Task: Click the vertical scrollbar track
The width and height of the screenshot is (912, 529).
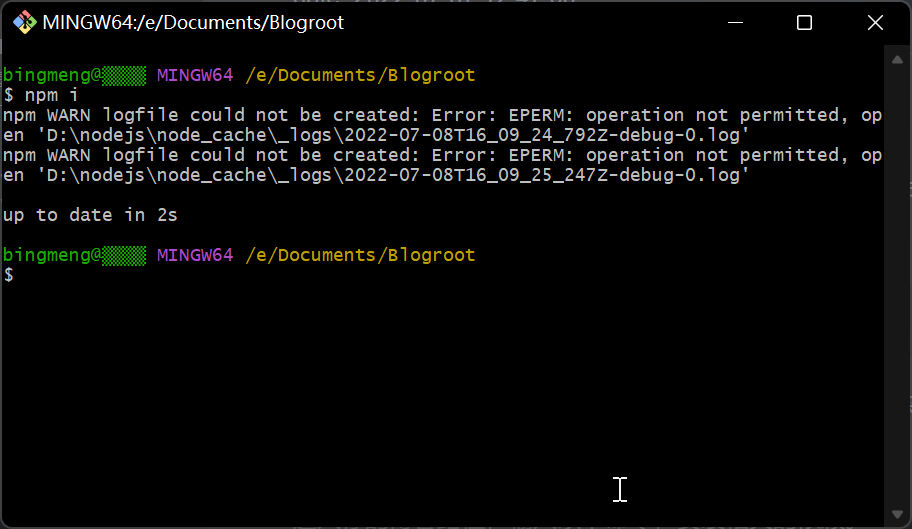Action: [896, 300]
